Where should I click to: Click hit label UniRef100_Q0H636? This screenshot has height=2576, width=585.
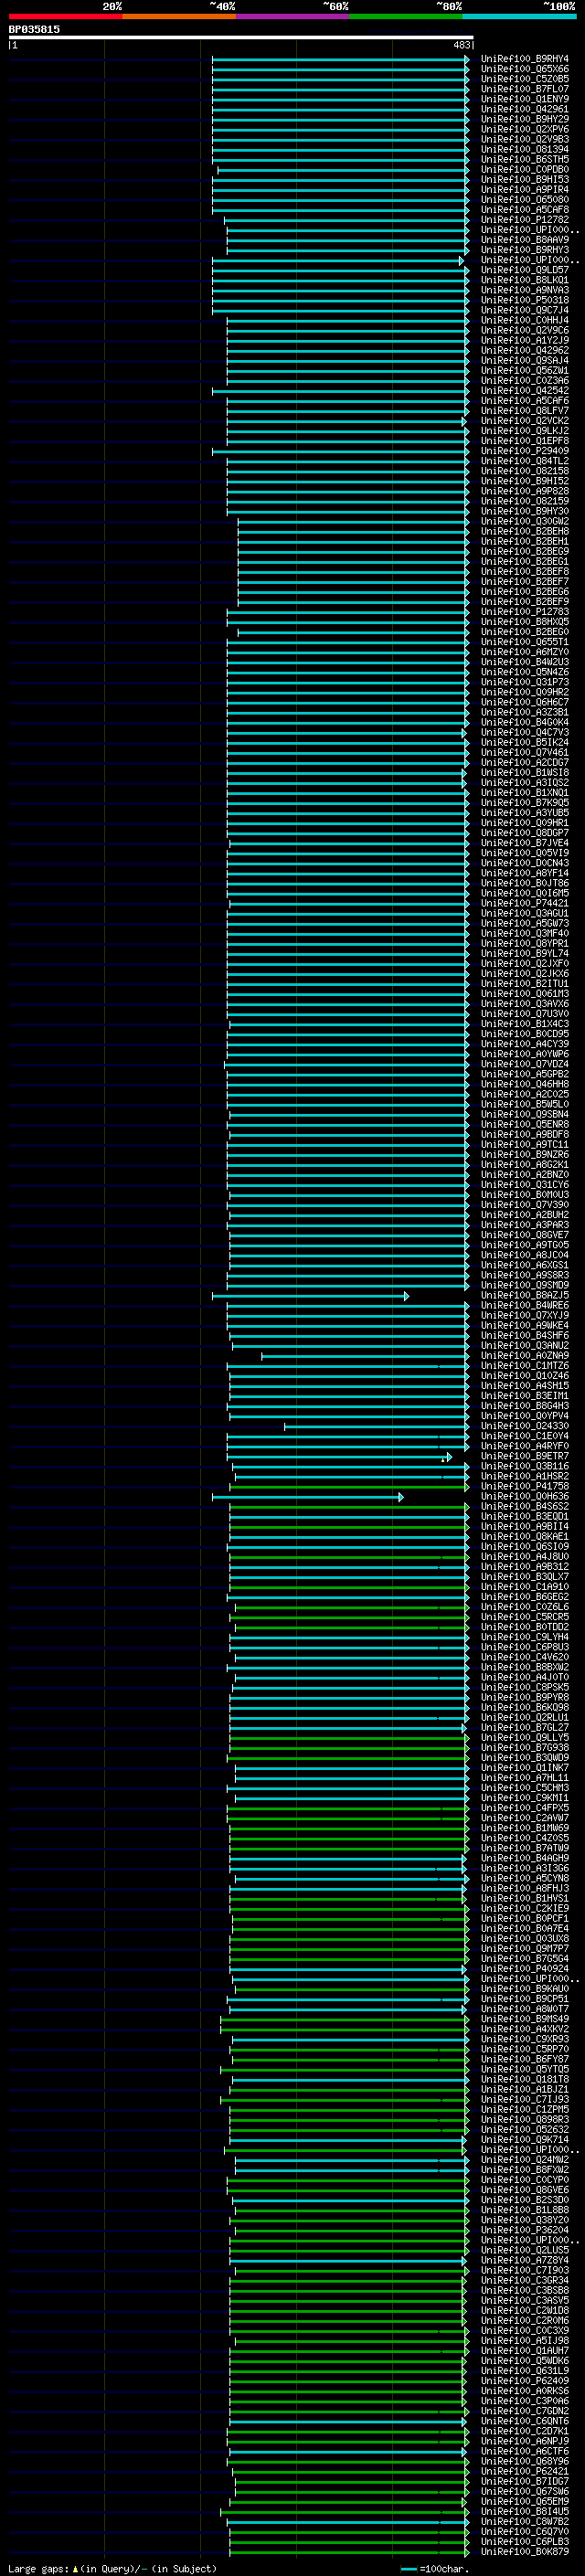[x=525, y=1496]
